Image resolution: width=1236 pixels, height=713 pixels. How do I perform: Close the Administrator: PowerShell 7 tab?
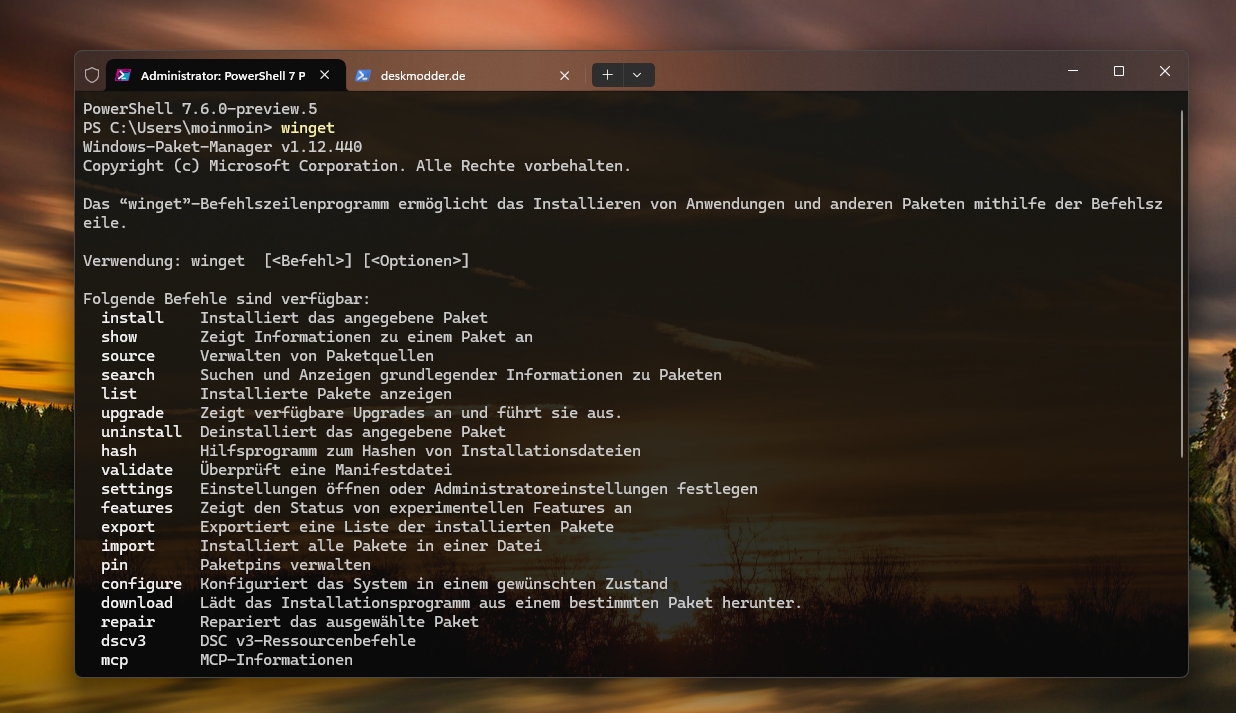325,75
